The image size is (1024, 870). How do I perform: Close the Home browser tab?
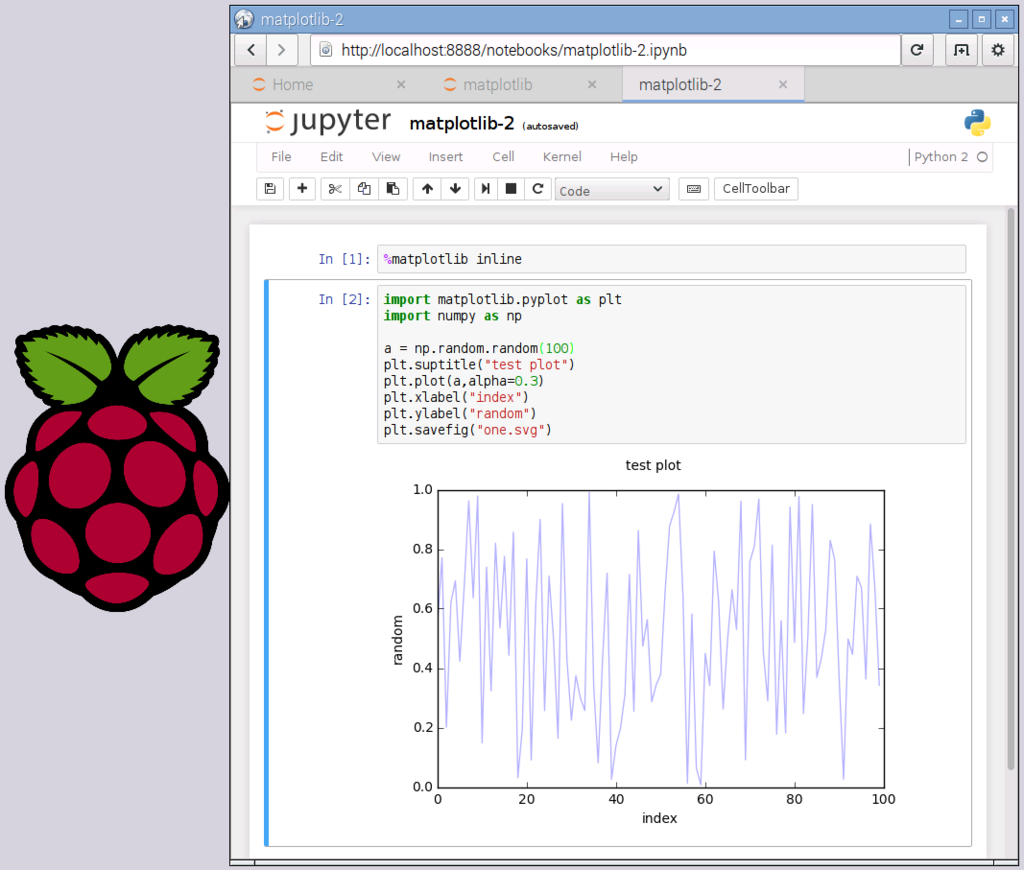pyautogui.click(x=401, y=84)
